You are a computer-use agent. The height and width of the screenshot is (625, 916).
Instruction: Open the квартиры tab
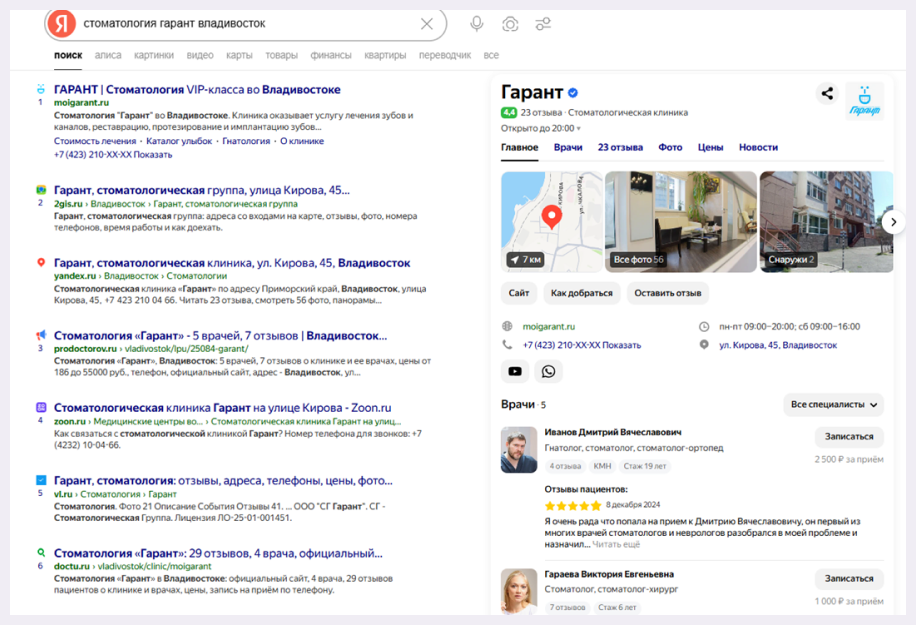(x=385, y=55)
